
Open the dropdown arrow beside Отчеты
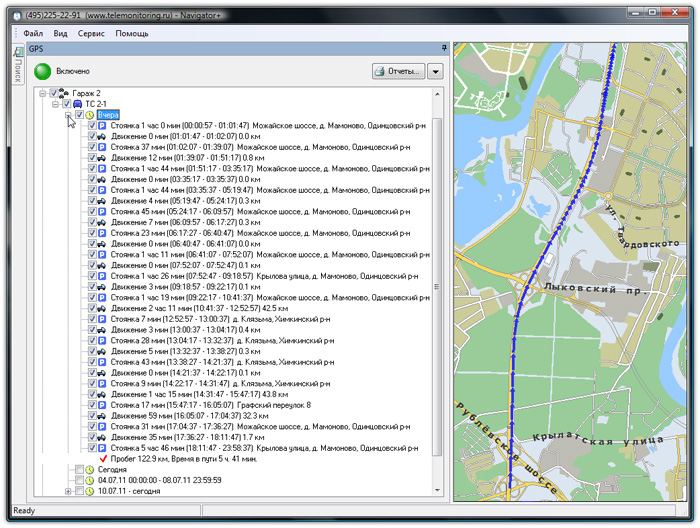click(x=435, y=71)
